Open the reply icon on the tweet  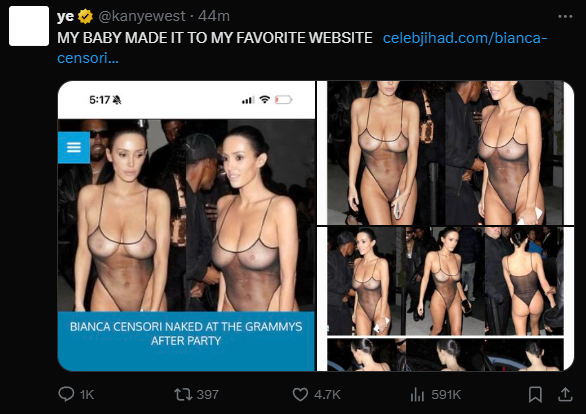click(x=66, y=394)
